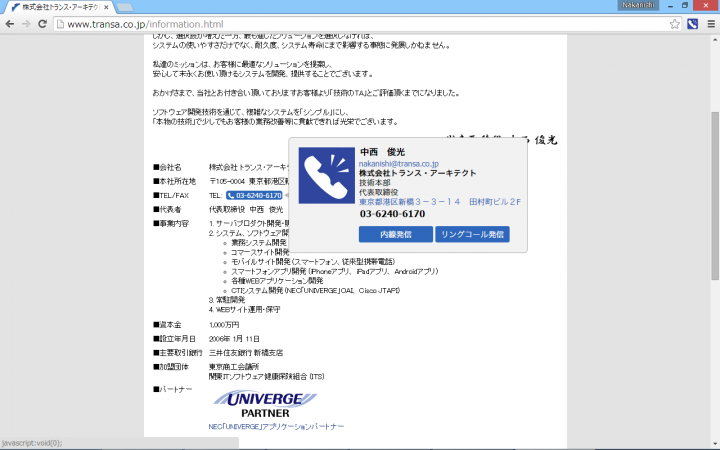The height and width of the screenshot is (450, 720).
Task: Click the ■パートナー label
Action: 173,389
